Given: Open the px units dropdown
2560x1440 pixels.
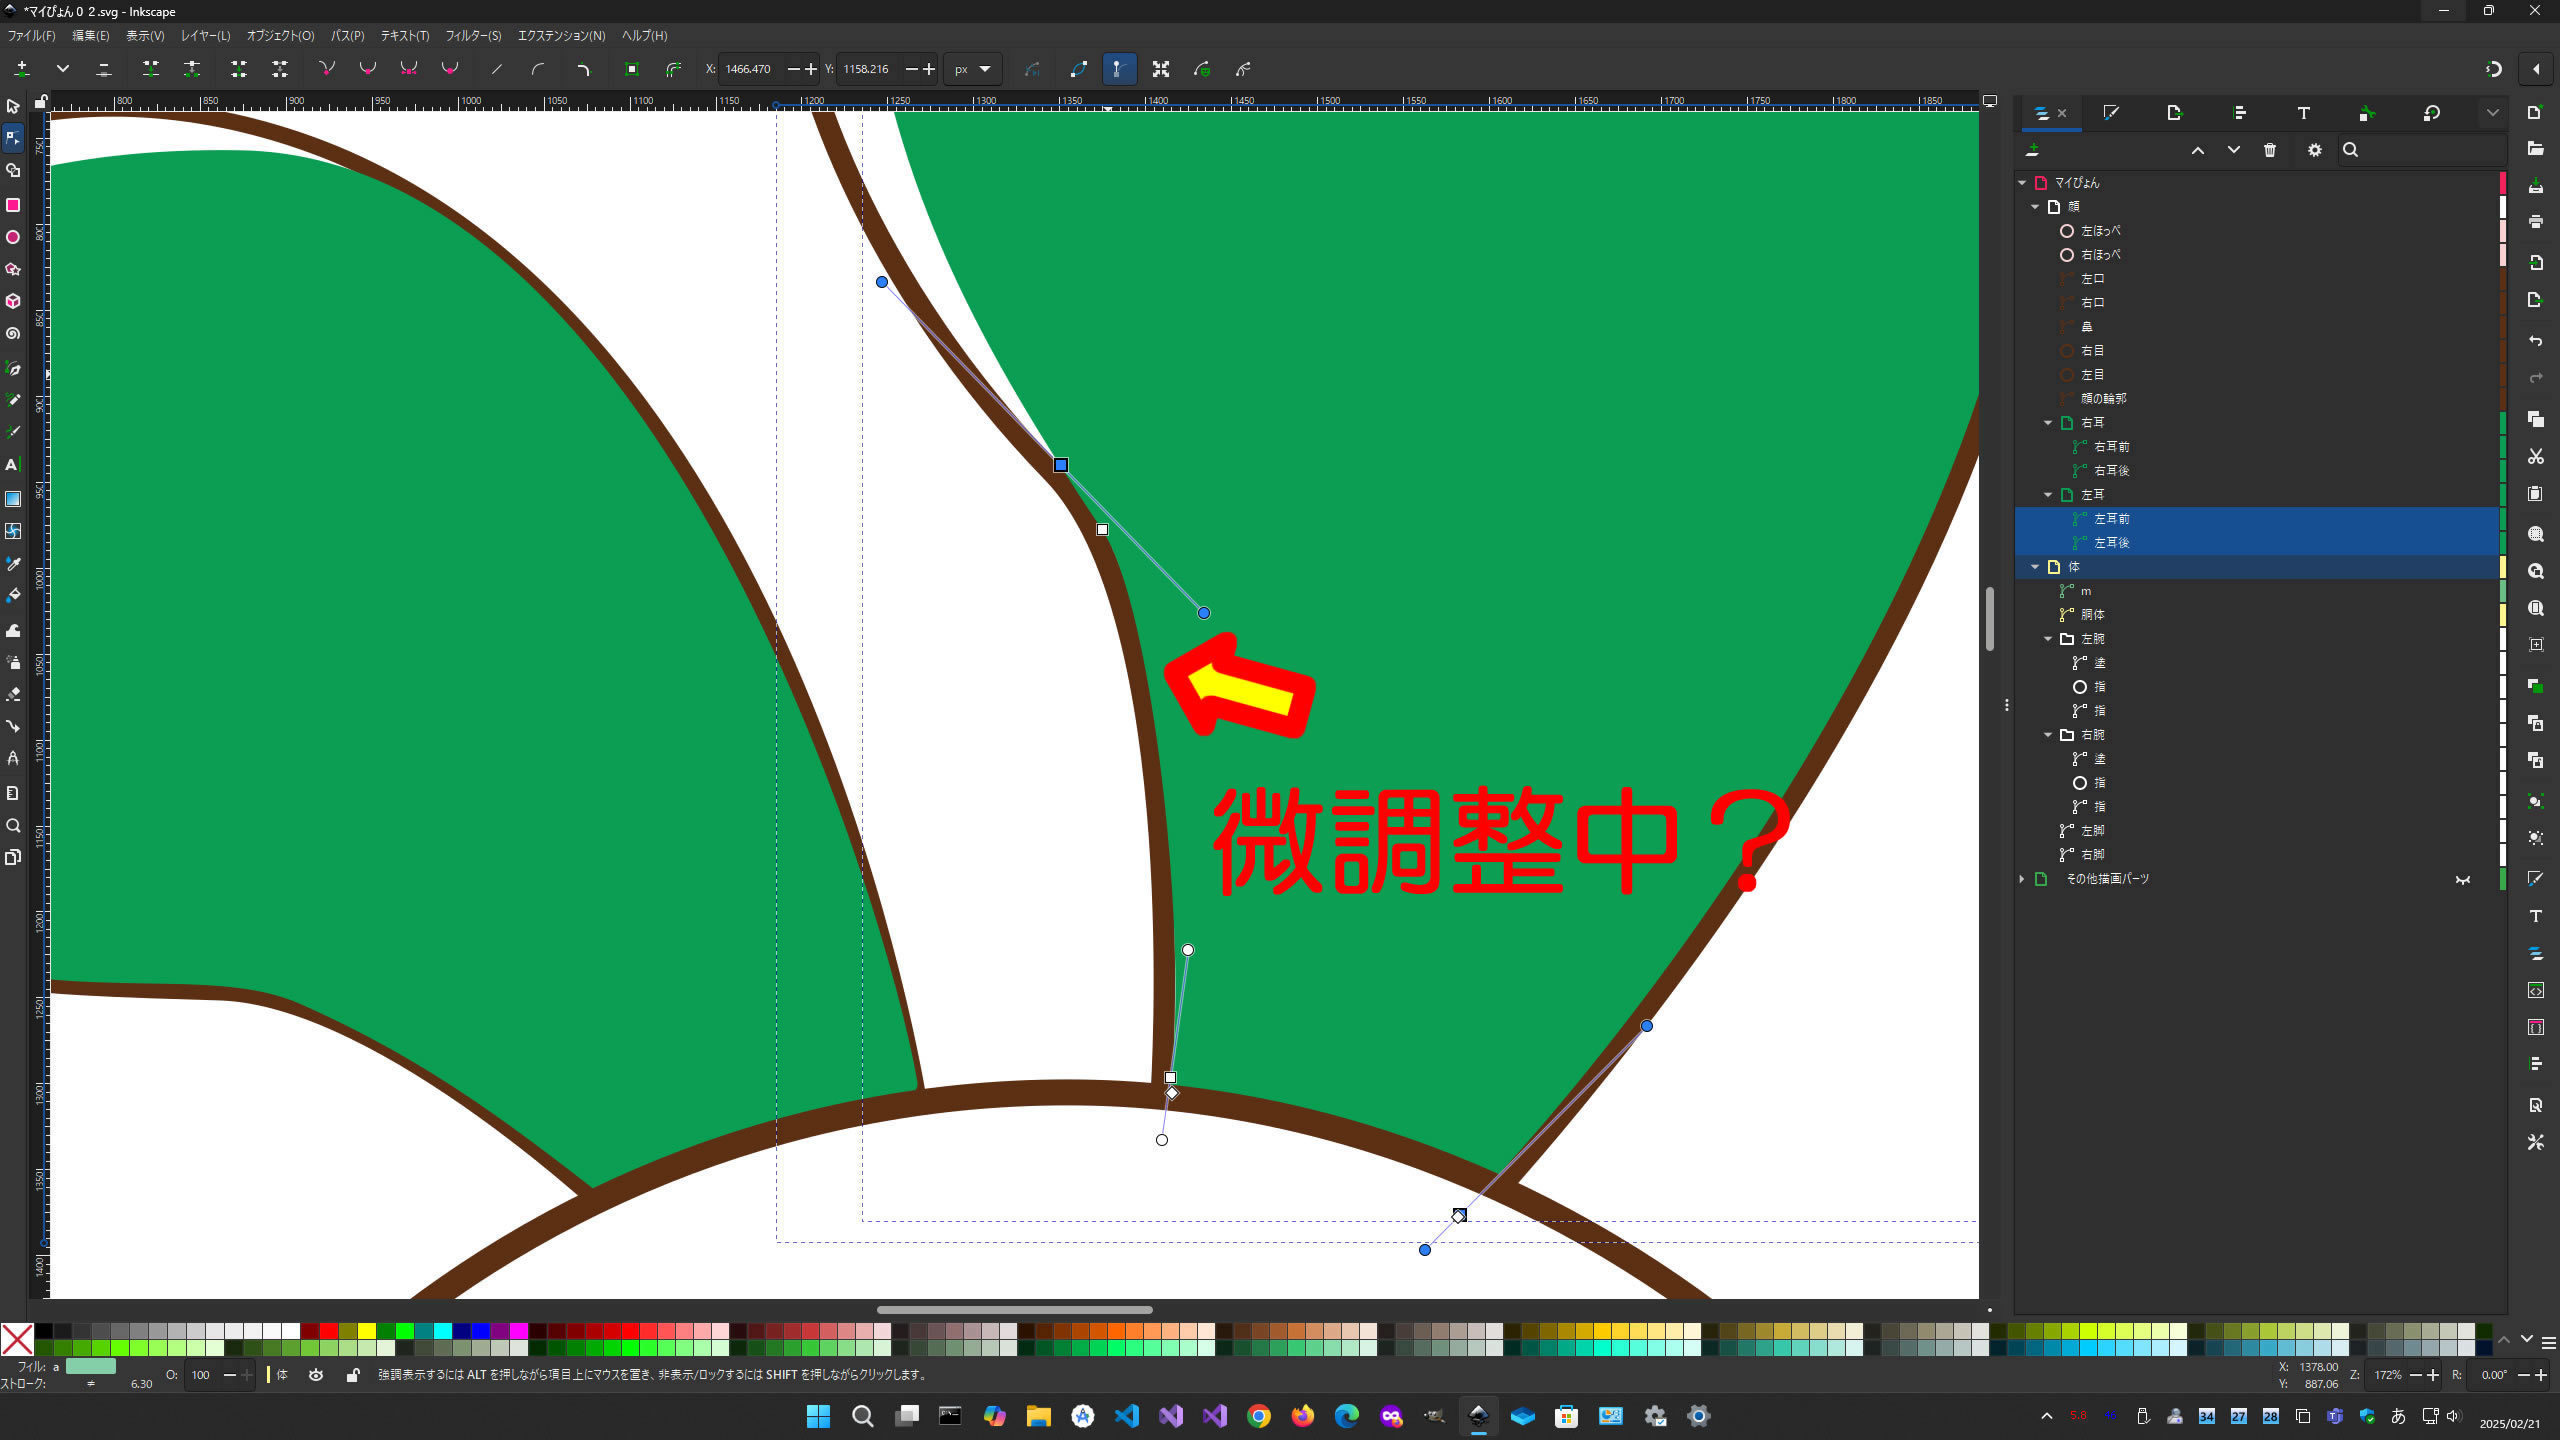Looking at the screenshot, I should tap(972, 69).
